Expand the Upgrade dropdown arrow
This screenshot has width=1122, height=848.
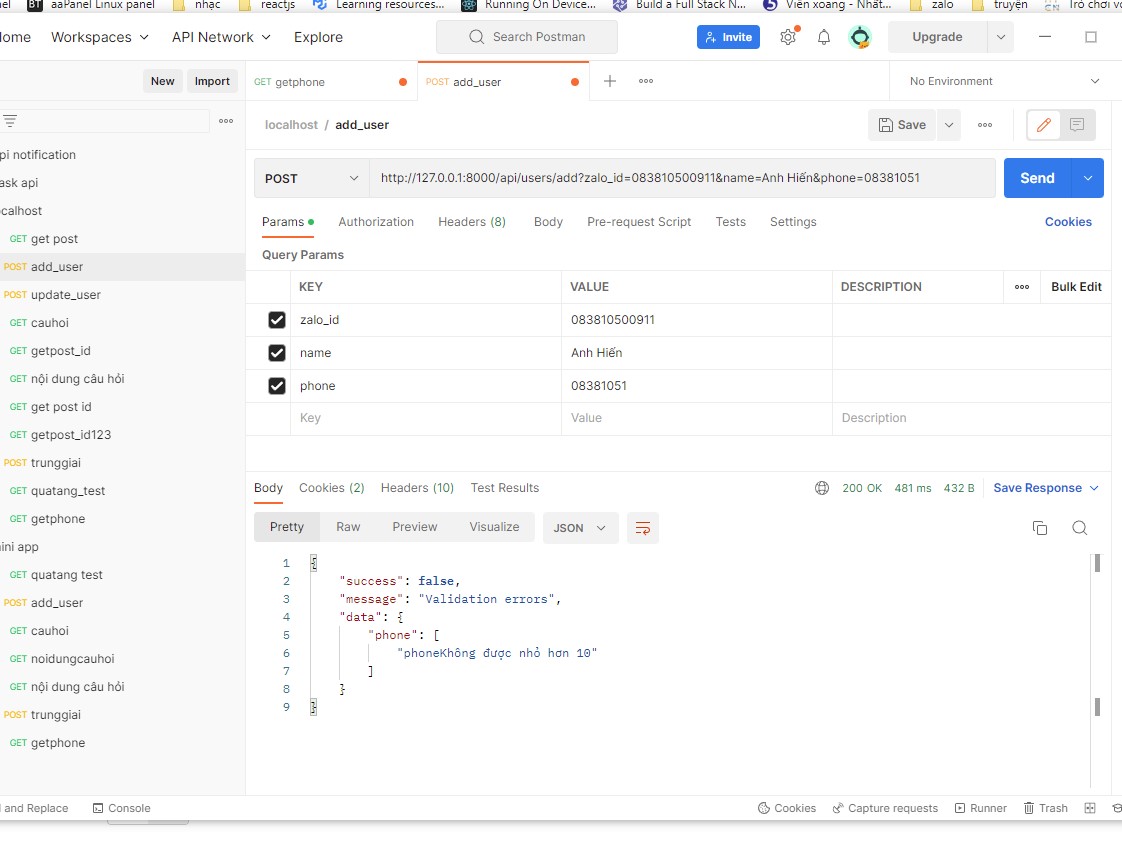[1000, 37]
